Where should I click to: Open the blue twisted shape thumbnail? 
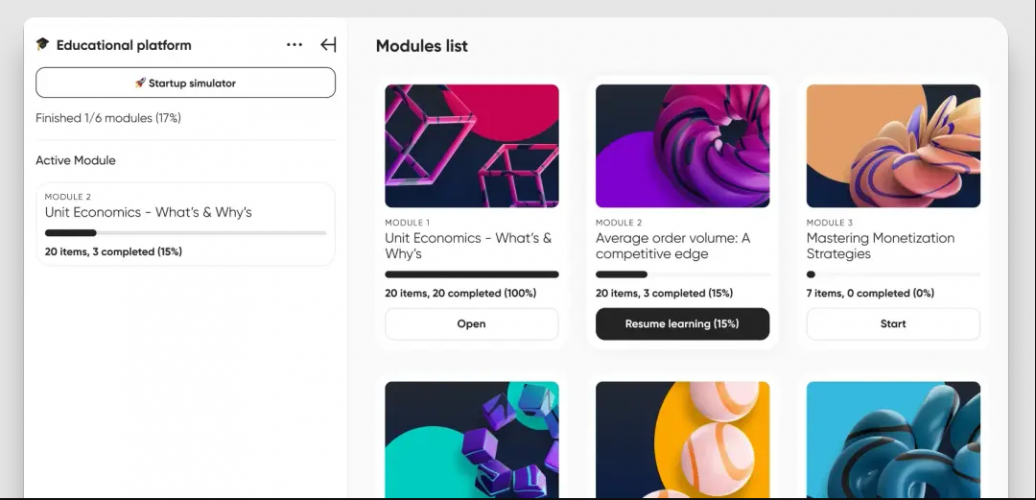tap(893, 439)
